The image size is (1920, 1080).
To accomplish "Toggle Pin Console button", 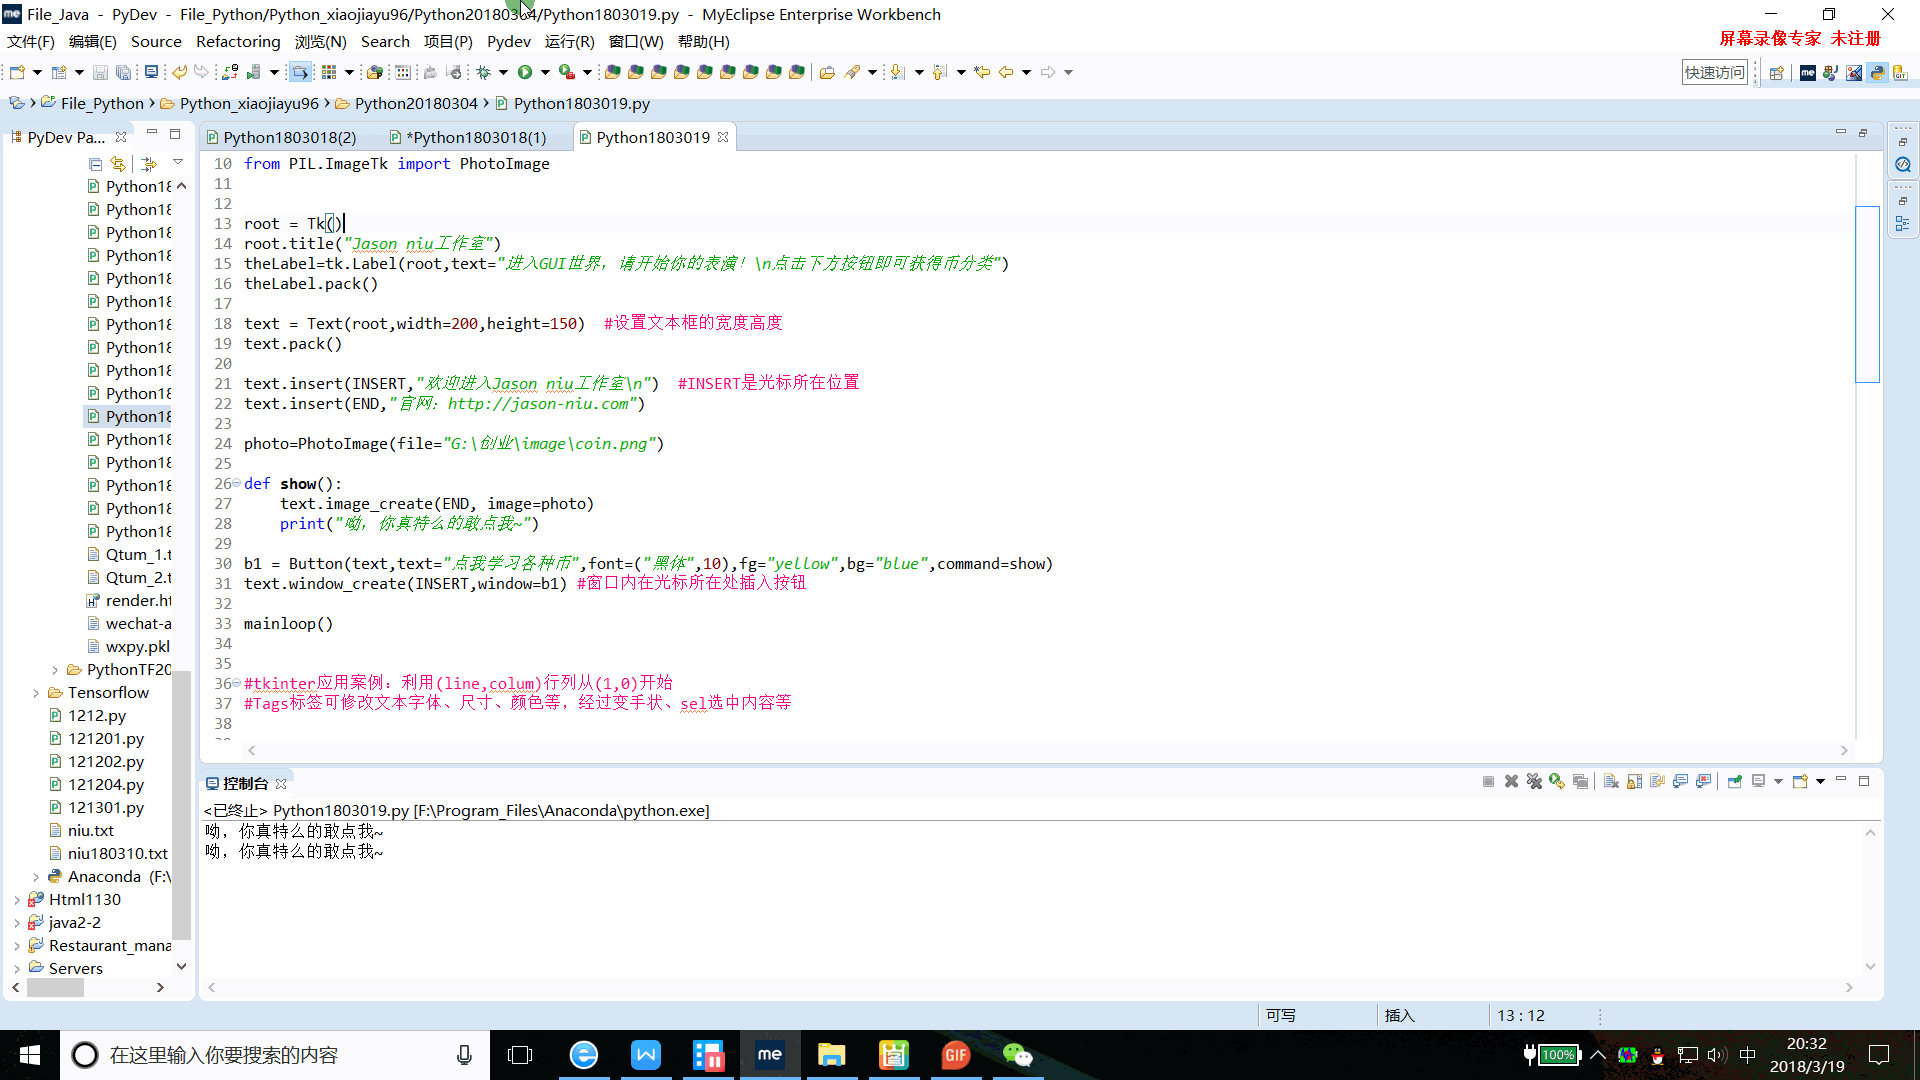I will point(1734,782).
